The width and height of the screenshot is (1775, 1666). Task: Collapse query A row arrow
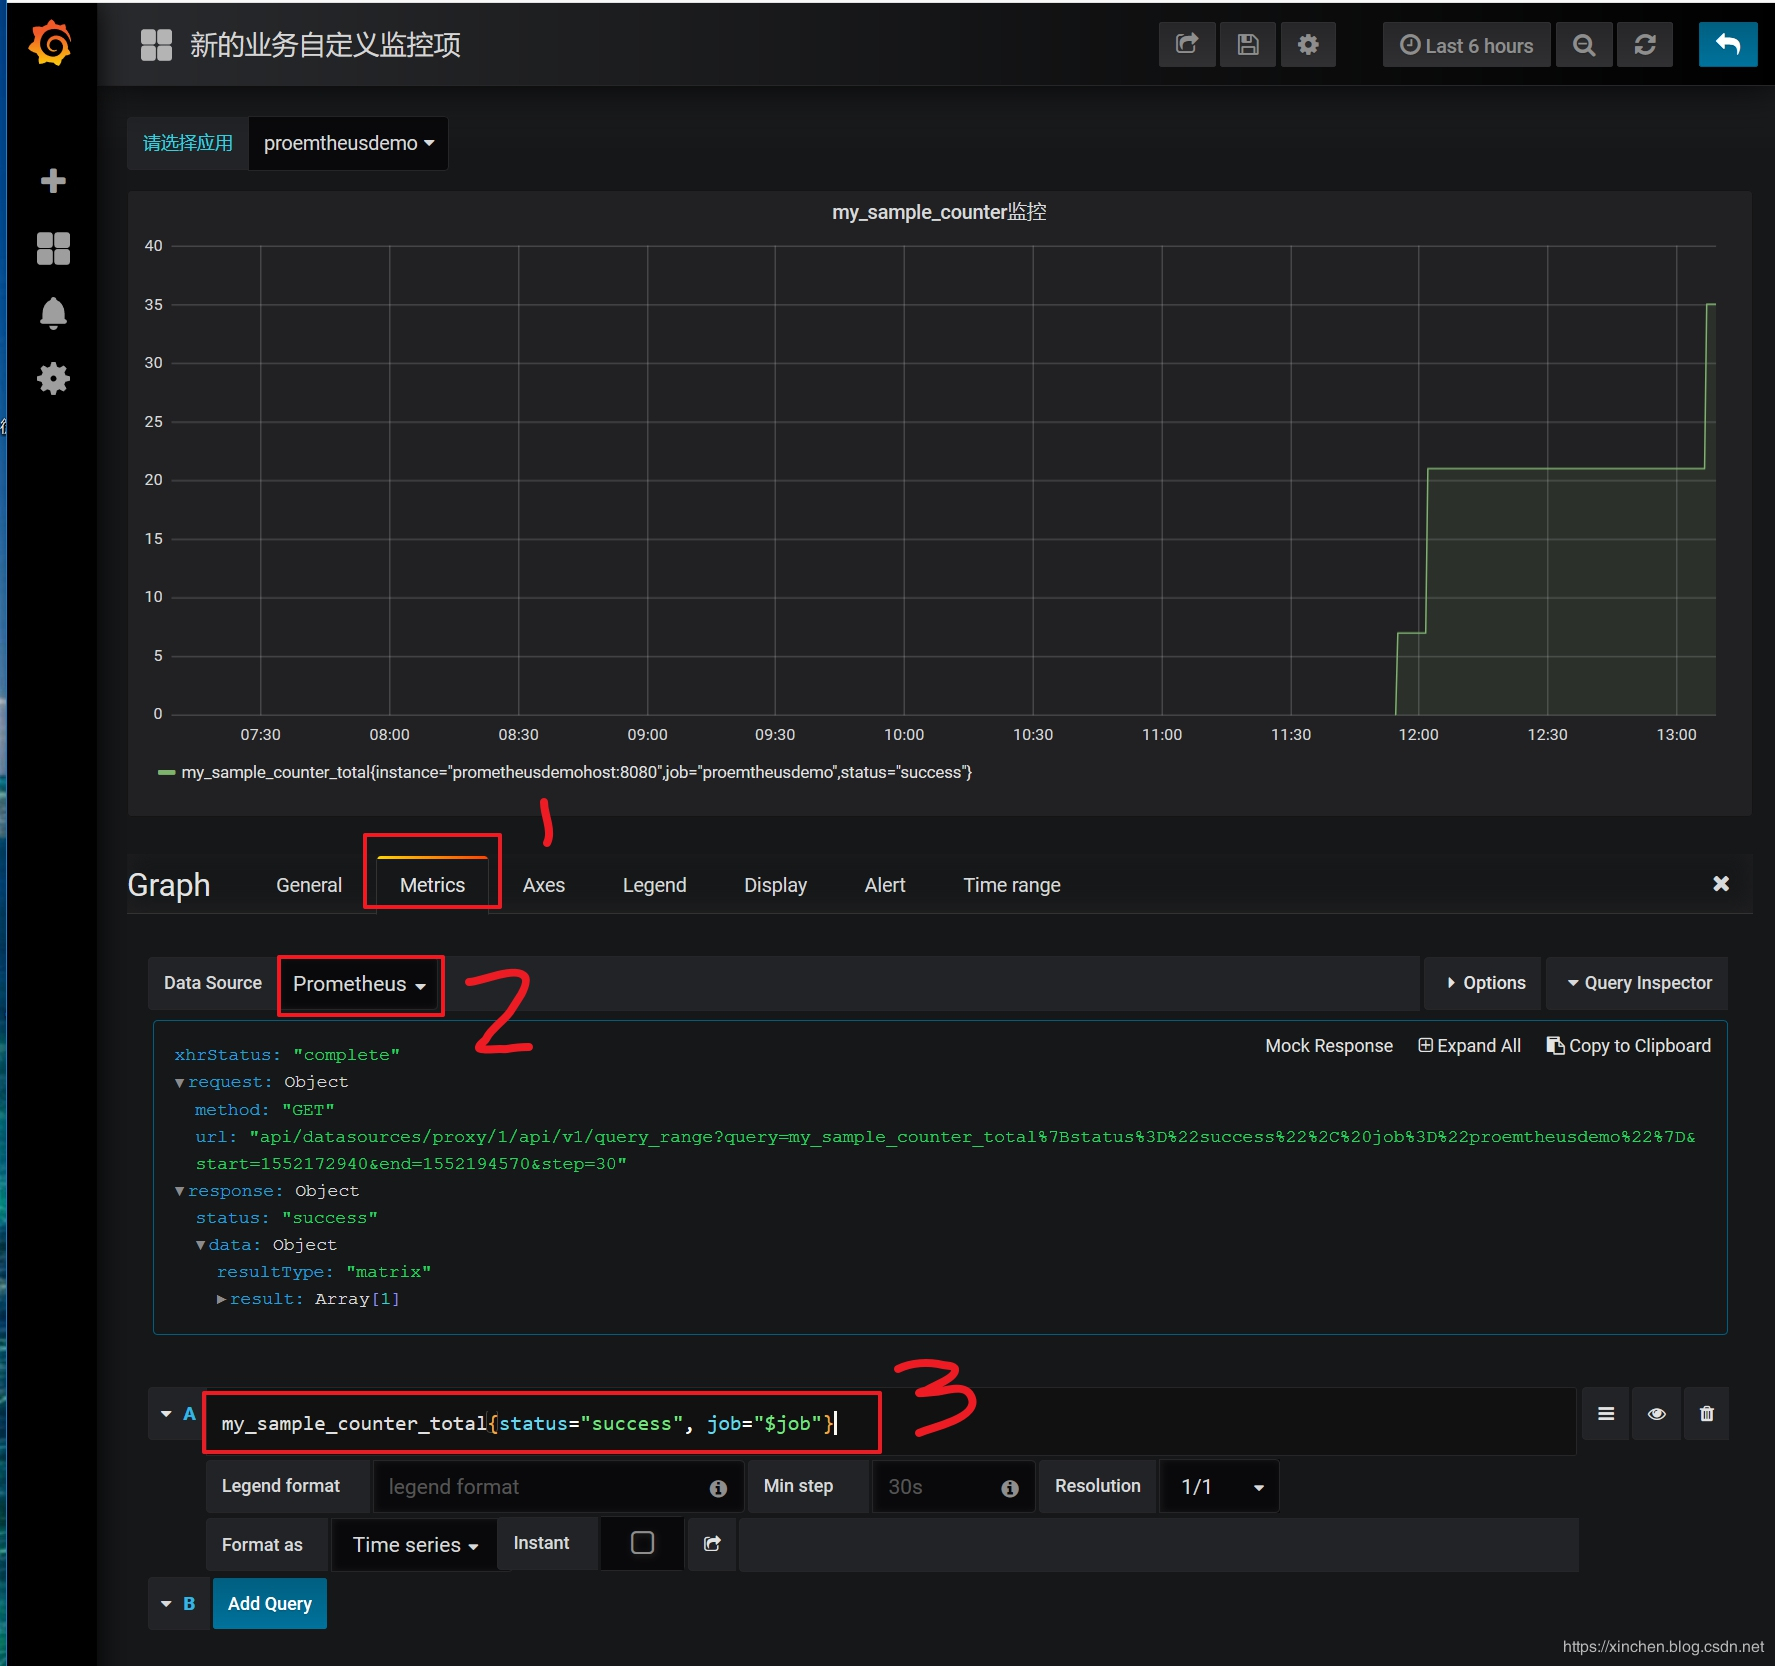166,1414
